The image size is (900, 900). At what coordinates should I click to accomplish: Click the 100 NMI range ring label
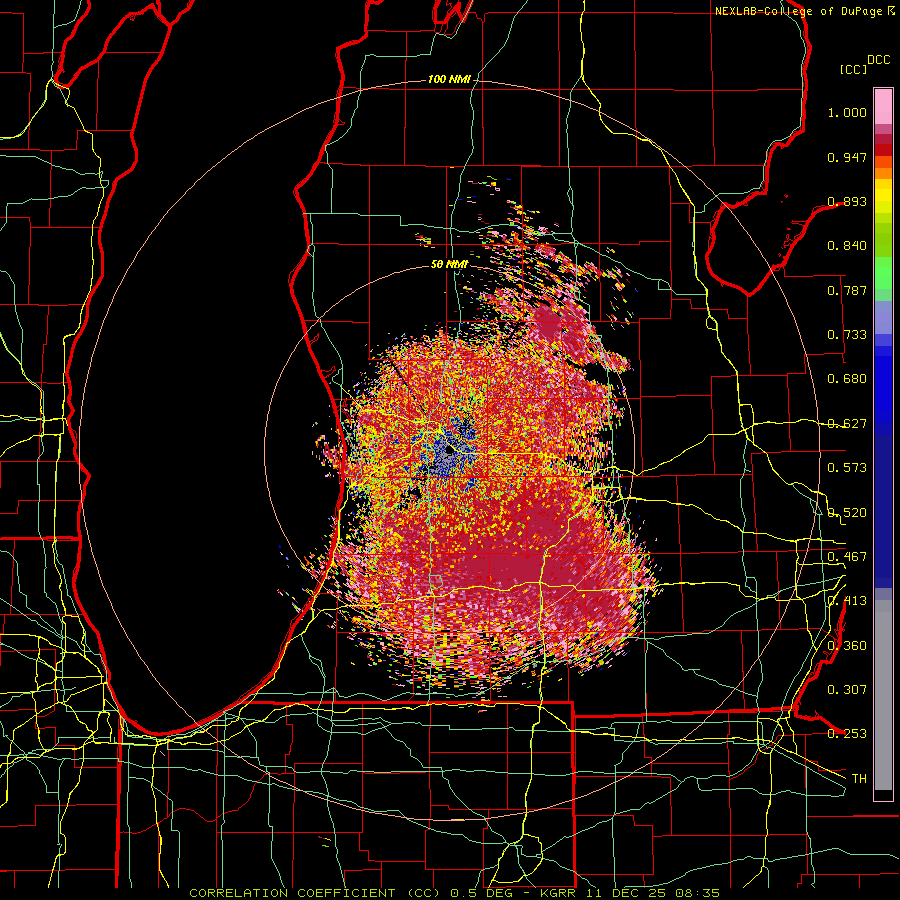(x=449, y=79)
